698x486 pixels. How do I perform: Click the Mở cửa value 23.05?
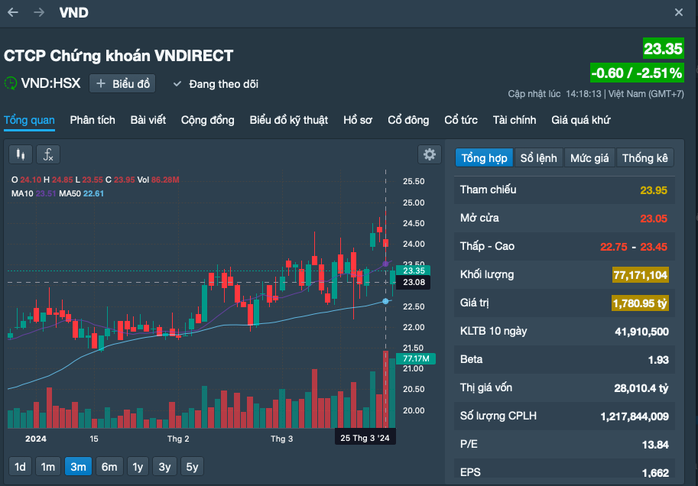[653, 219]
